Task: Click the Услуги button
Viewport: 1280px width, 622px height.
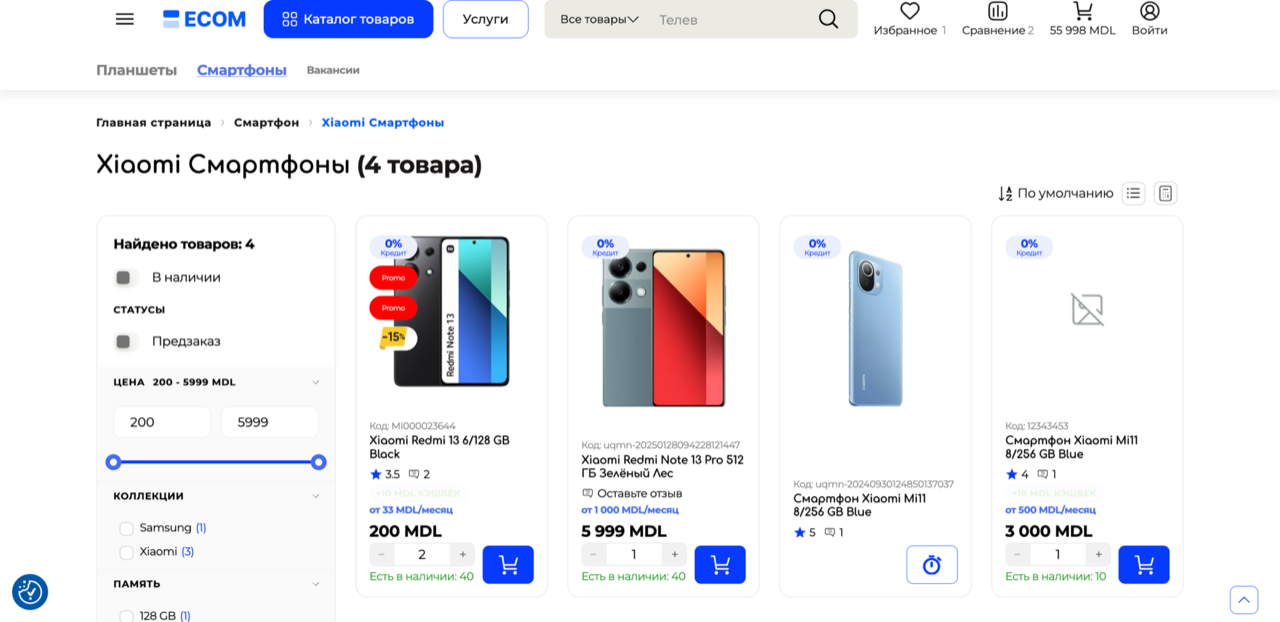Action: [x=486, y=19]
